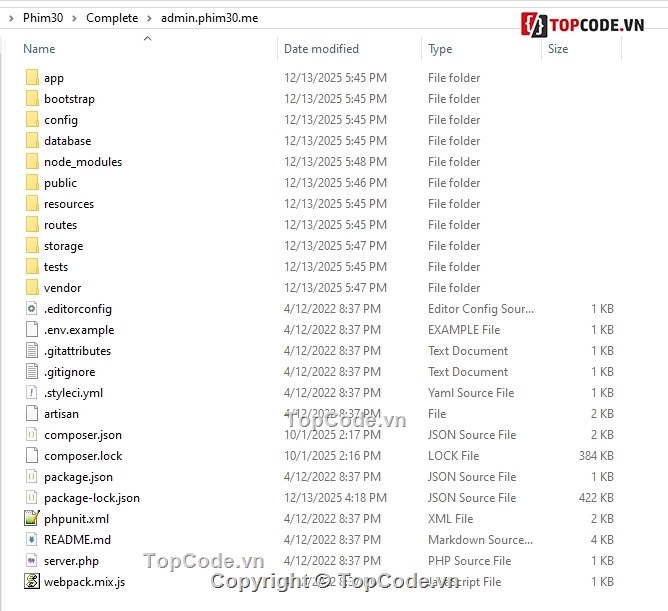
Task: Click the README.md file icon
Action: (31, 540)
